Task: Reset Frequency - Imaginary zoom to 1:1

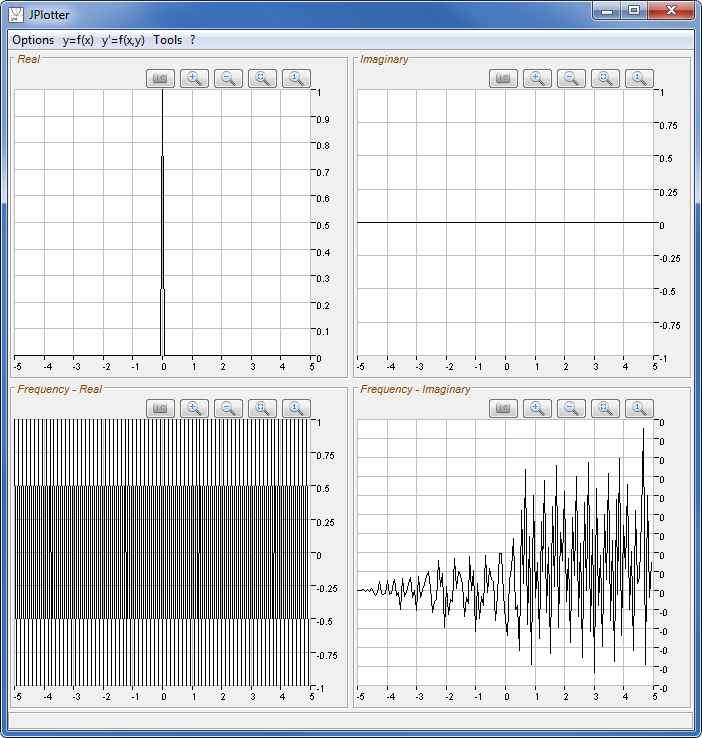Action: coord(639,408)
